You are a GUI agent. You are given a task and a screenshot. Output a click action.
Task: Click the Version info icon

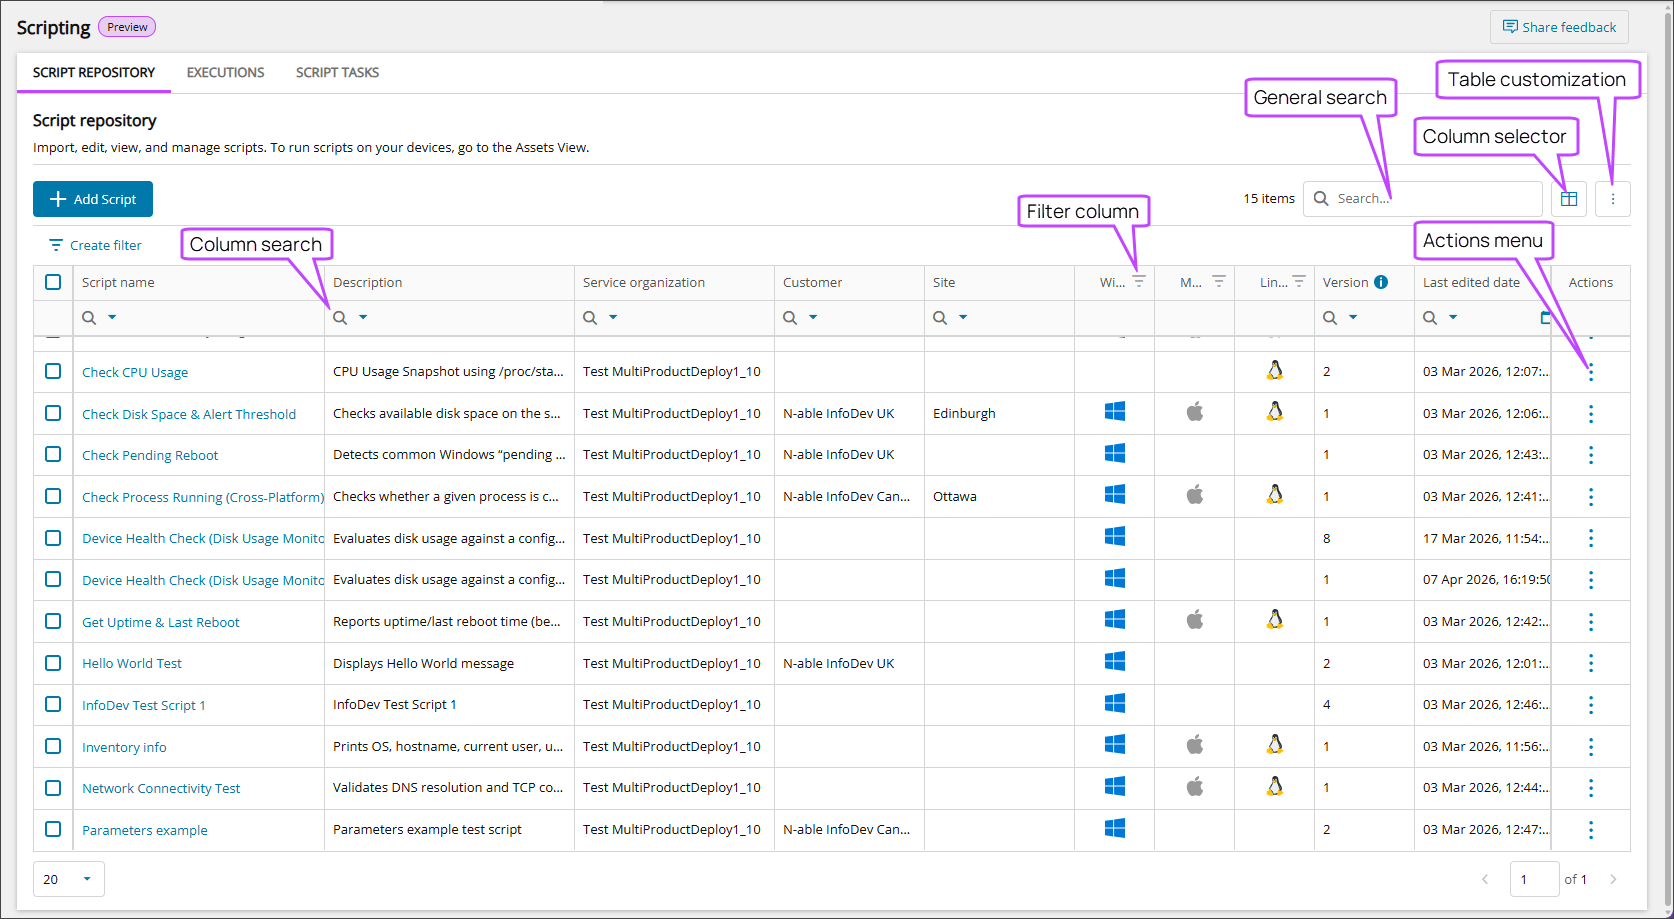tap(1381, 282)
